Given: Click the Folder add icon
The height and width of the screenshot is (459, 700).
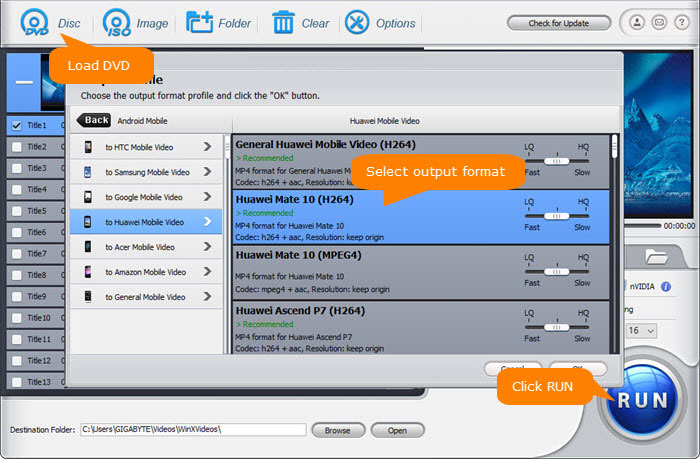Looking at the screenshot, I should point(200,22).
